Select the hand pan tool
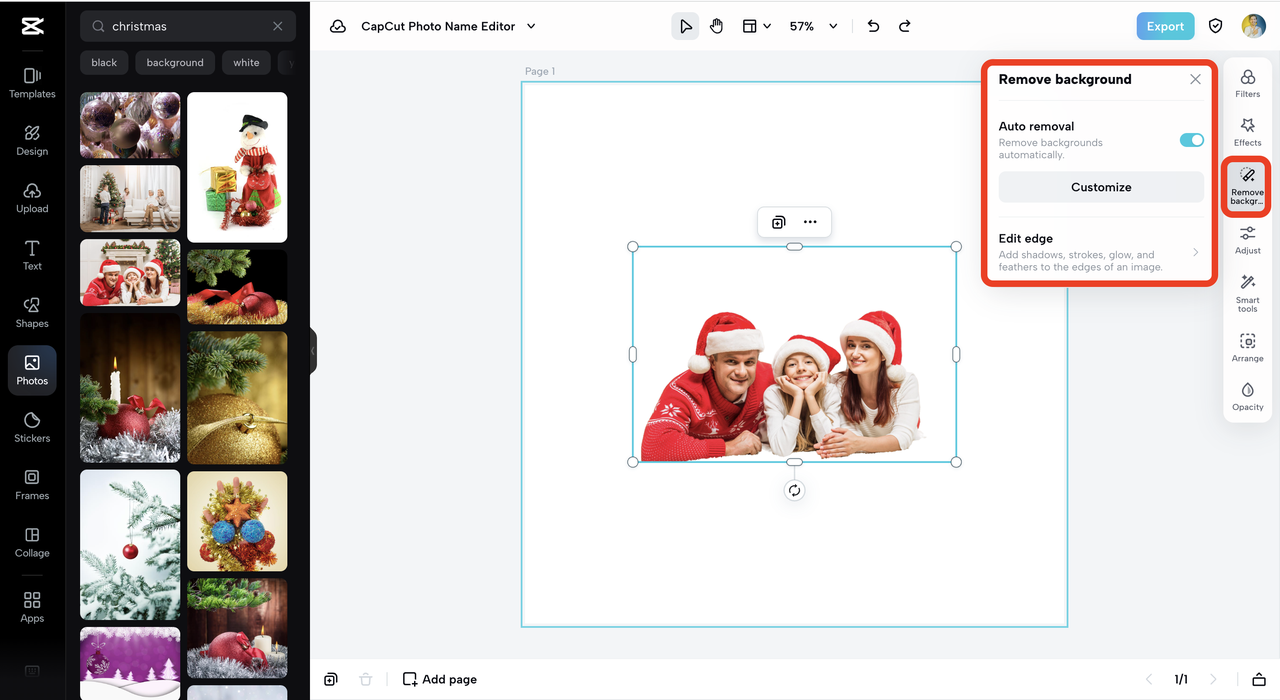 pyautogui.click(x=717, y=26)
